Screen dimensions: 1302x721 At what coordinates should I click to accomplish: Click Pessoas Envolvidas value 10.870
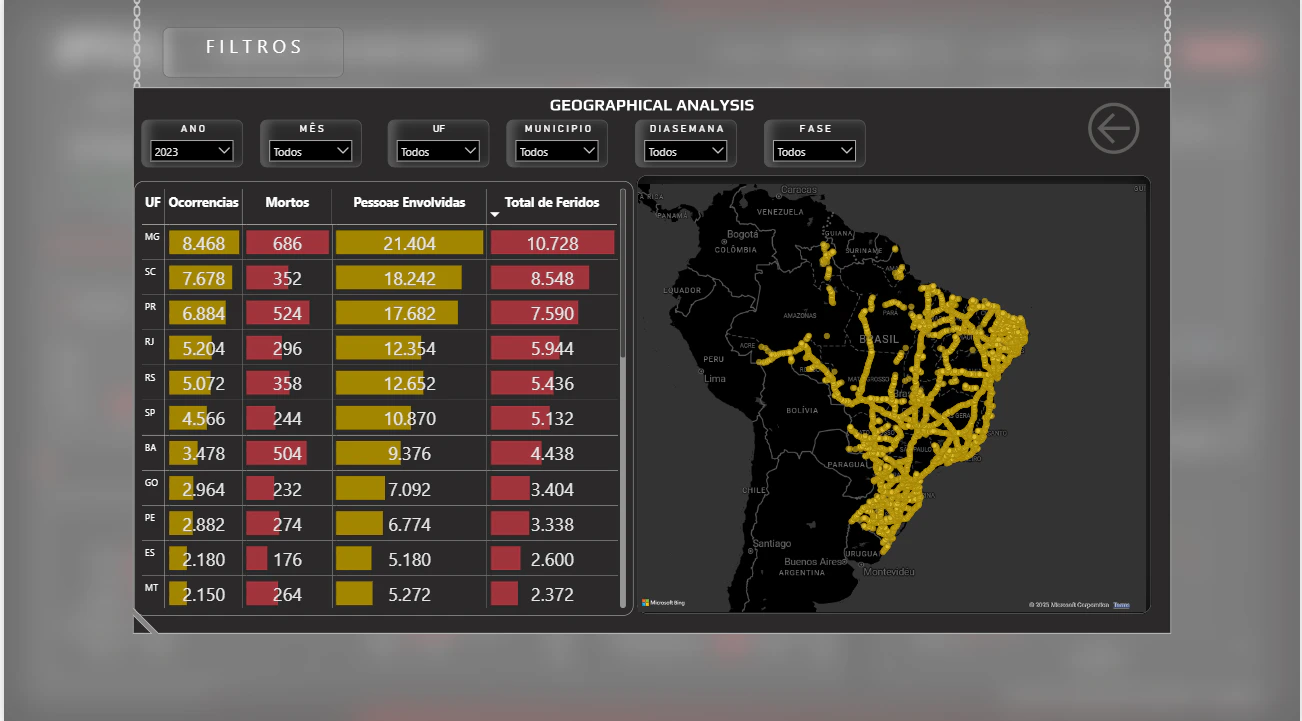pyautogui.click(x=408, y=418)
